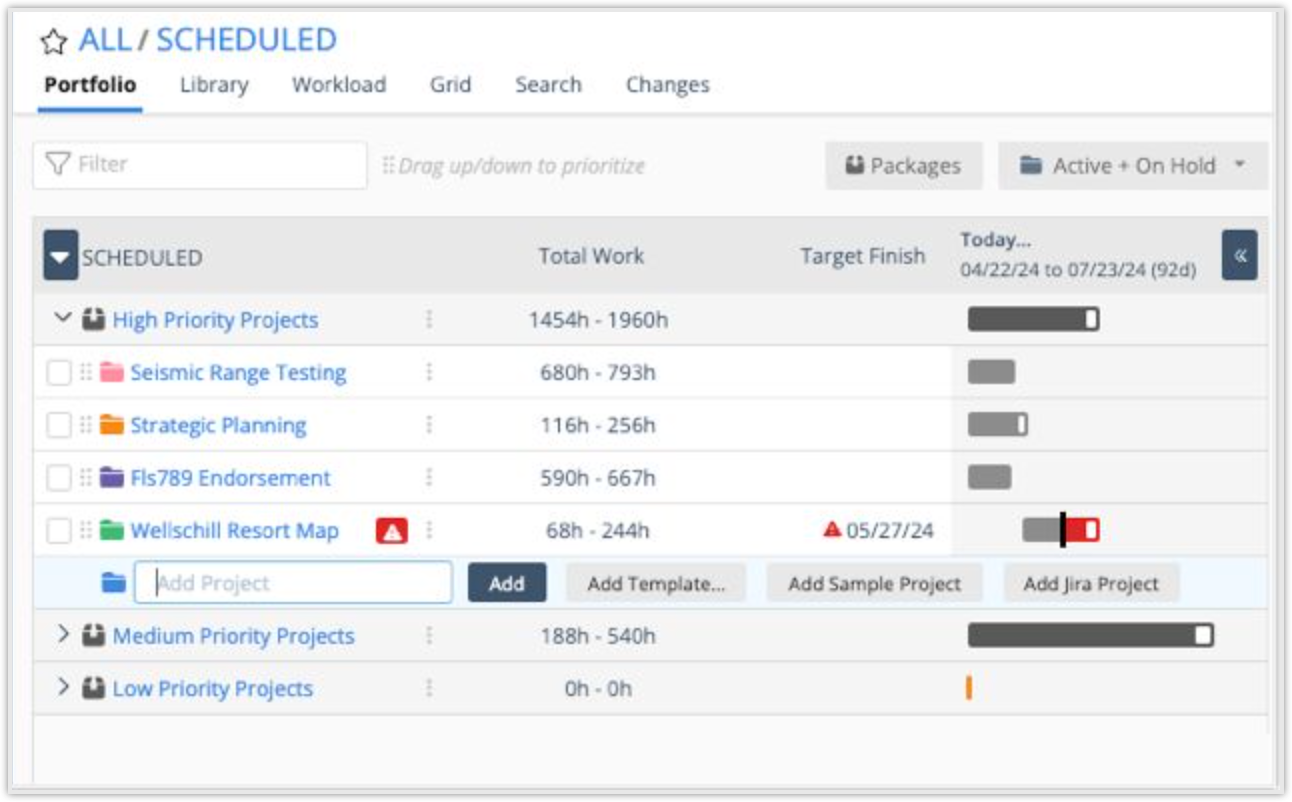Click the purple folder icon for Fls789 Endorsement
This screenshot has width=1292, height=802.
112,478
